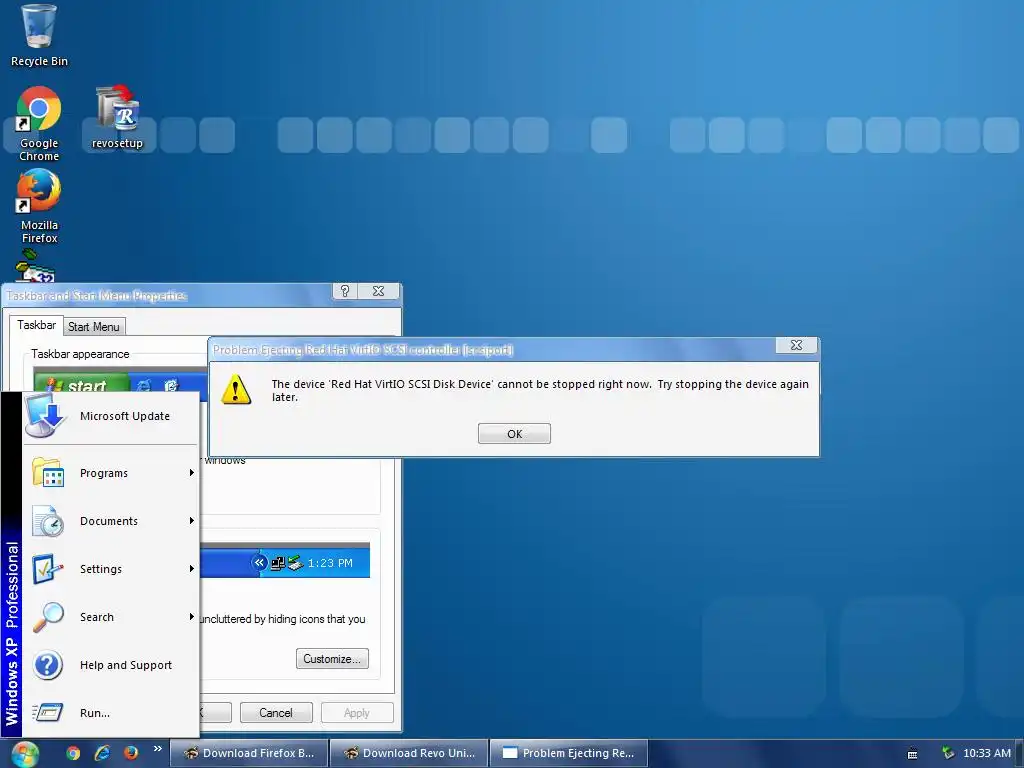Expand the Search submenu arrow
Viewport: 1024px width, 768px height.
coord(191,617)
